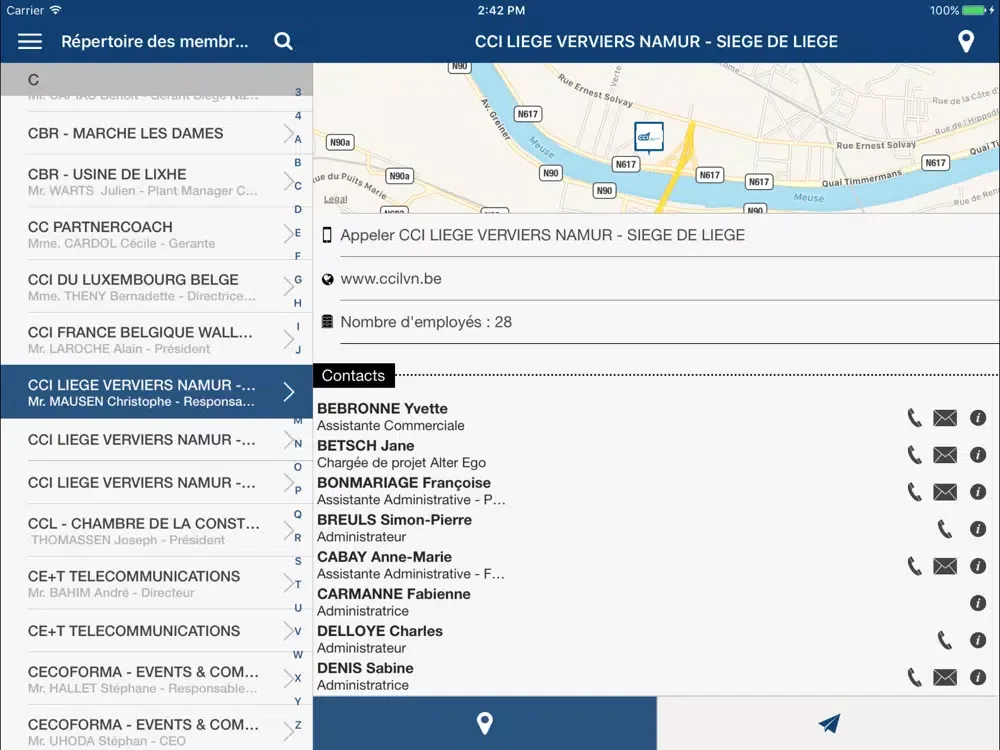Call CABAY Anne-Marie phone icon
Viewport: 1000px width, 750px height.
915,566
